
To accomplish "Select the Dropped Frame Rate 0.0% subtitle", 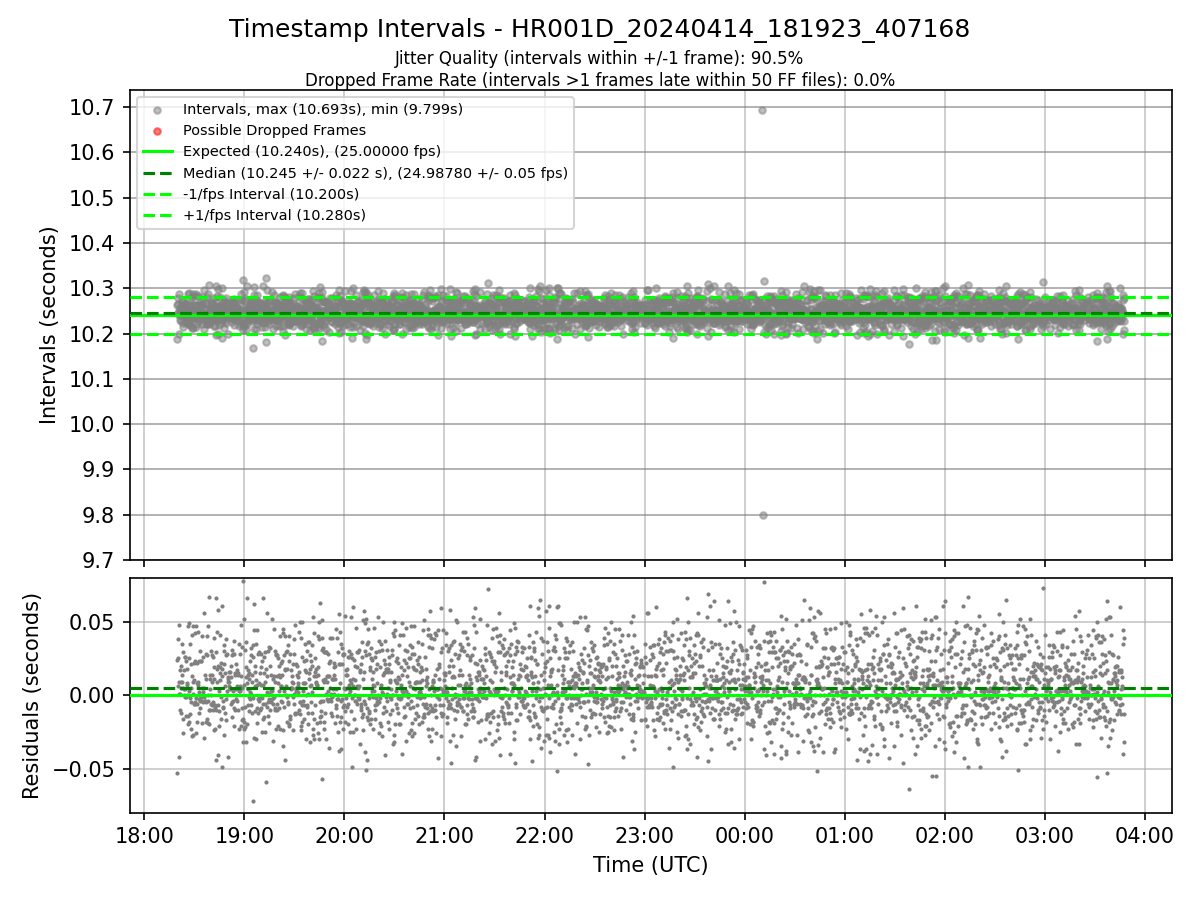I will 600,80.
